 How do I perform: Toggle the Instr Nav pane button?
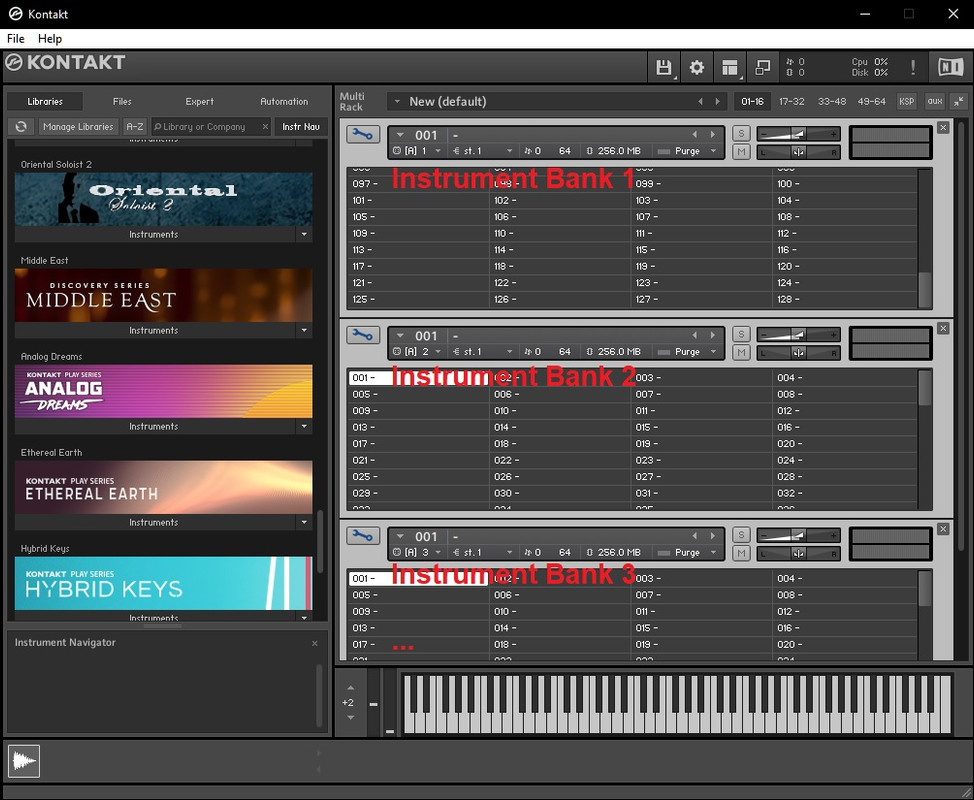point(301,127)
